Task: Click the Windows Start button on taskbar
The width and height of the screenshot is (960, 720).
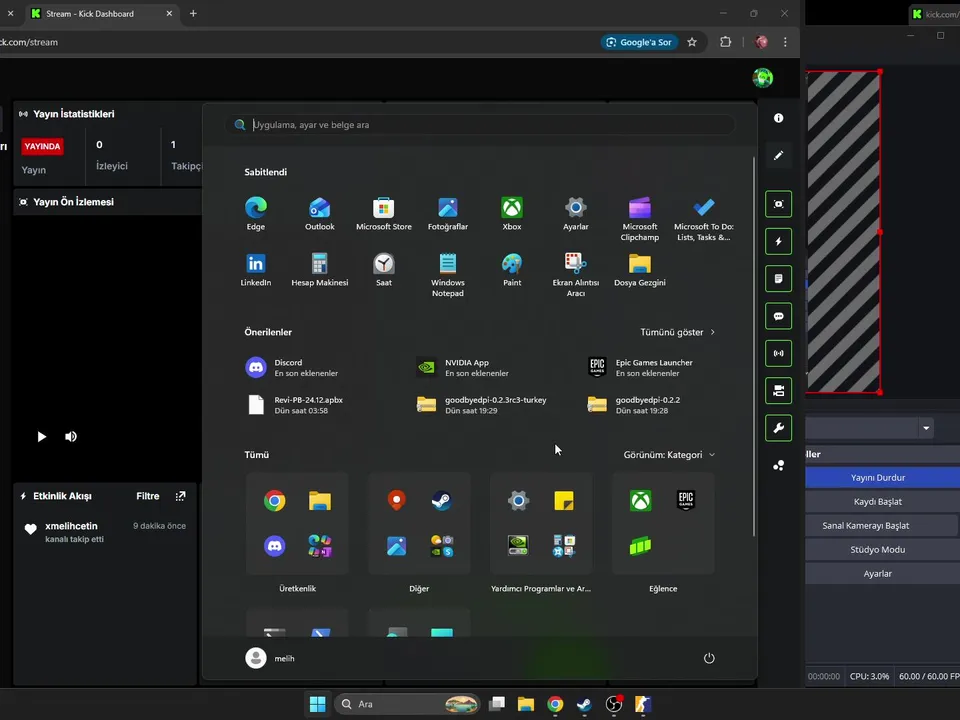Action: click(x=317, y=704)
